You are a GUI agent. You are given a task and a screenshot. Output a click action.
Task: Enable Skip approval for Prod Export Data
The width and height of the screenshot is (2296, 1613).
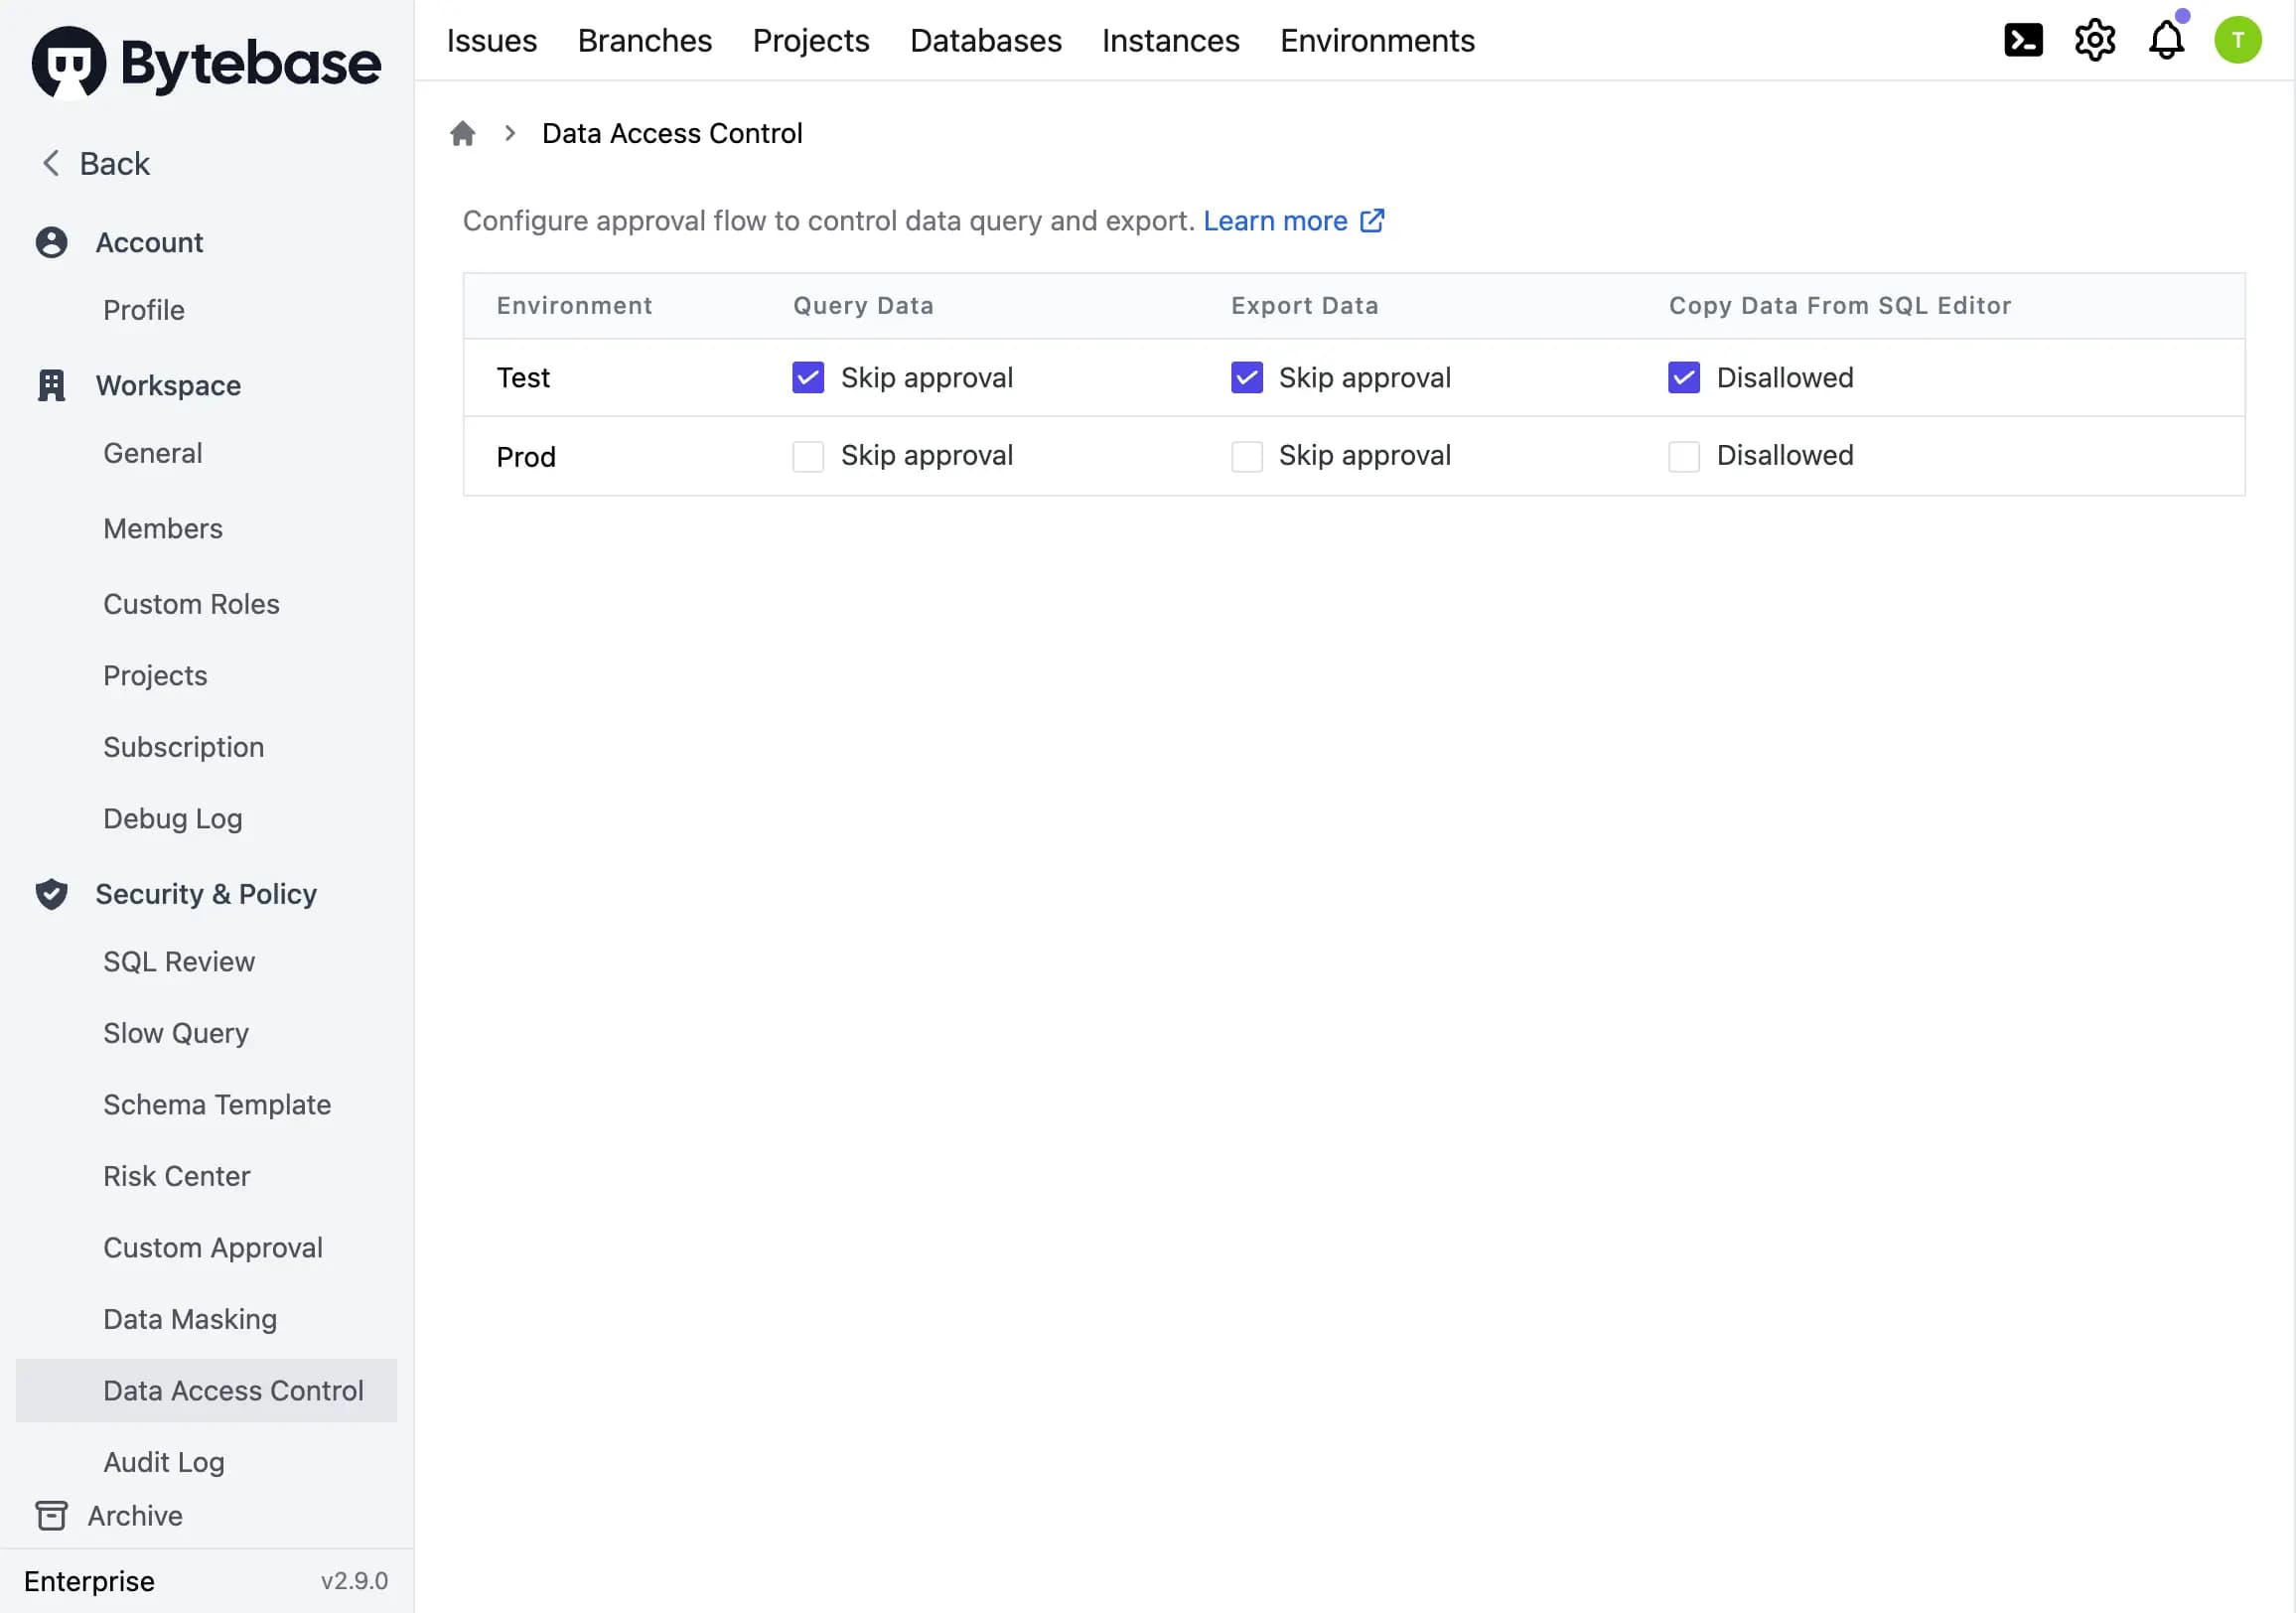[x=1244, y=454]
